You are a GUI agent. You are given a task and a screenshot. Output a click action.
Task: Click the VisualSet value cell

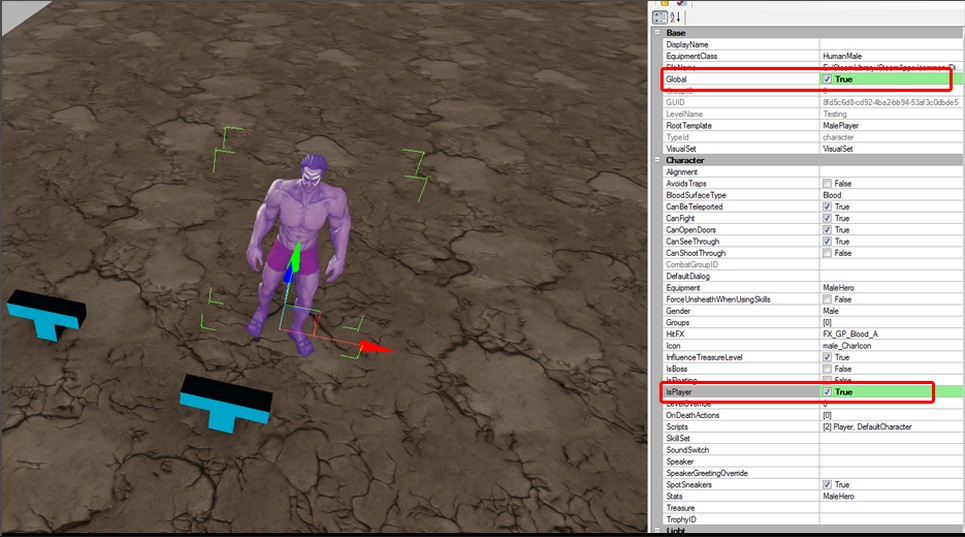point(892,149)
